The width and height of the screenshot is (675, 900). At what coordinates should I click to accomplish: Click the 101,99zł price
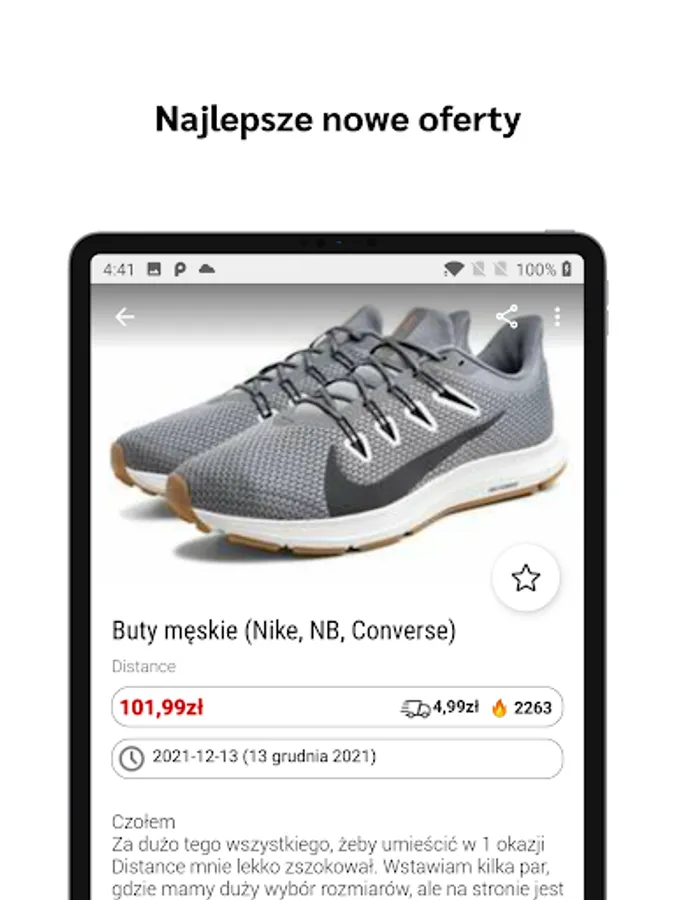161,707
